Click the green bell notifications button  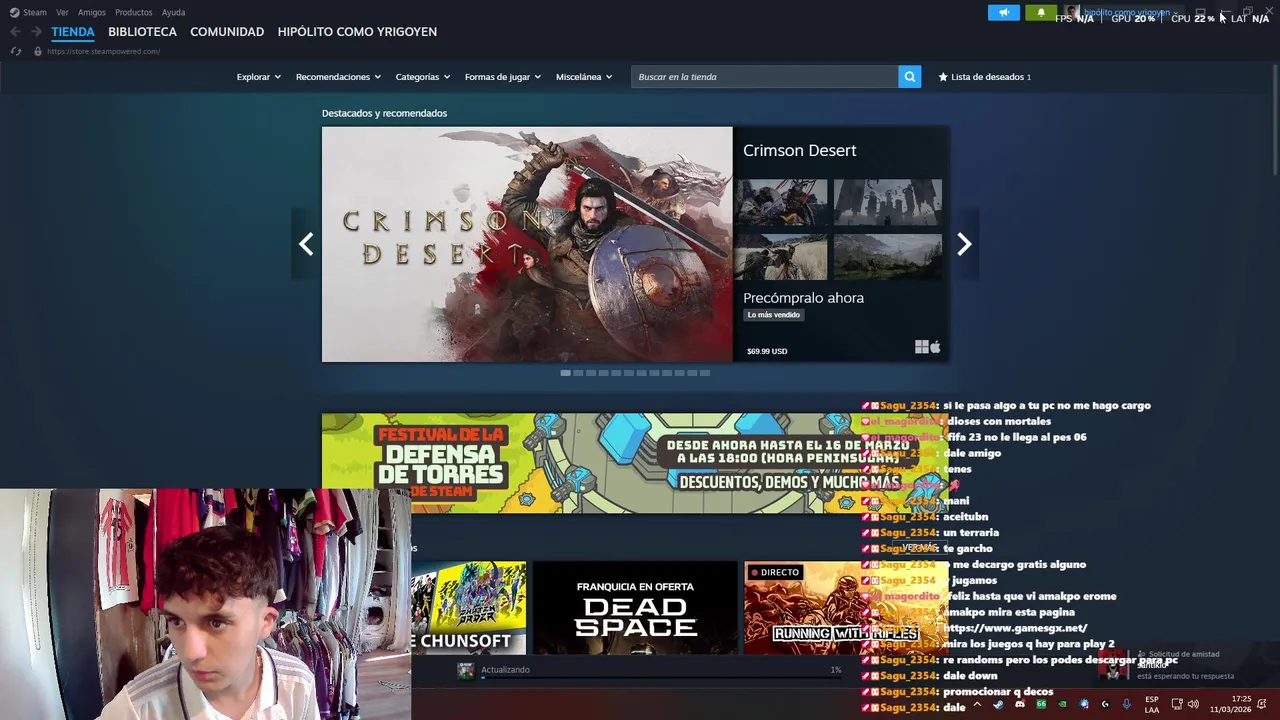click(x=1041, y=13)
